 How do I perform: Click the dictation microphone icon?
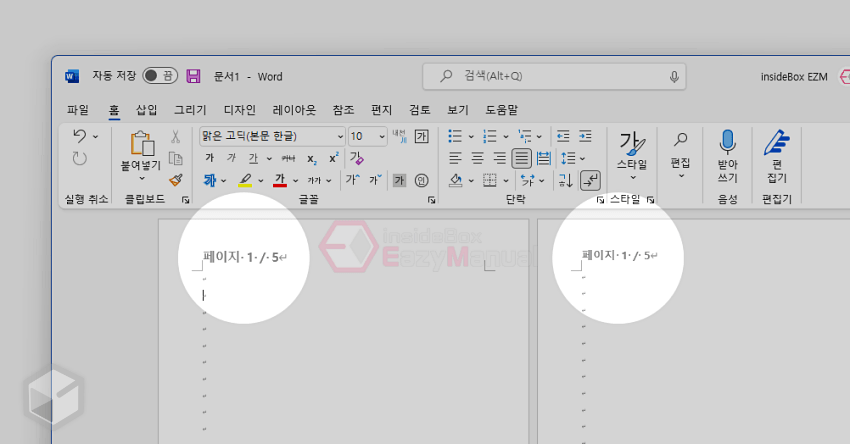(x=727, y=142)
